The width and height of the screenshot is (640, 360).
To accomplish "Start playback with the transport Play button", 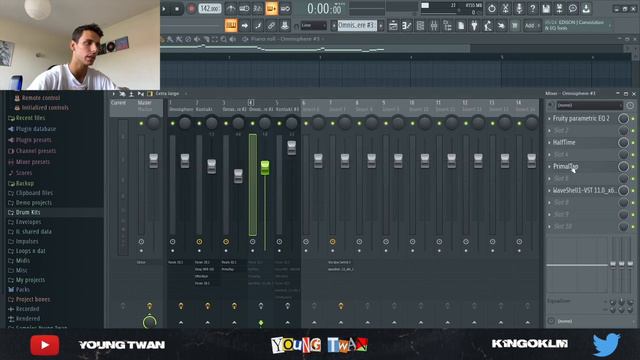I will (x=164, y=8).
